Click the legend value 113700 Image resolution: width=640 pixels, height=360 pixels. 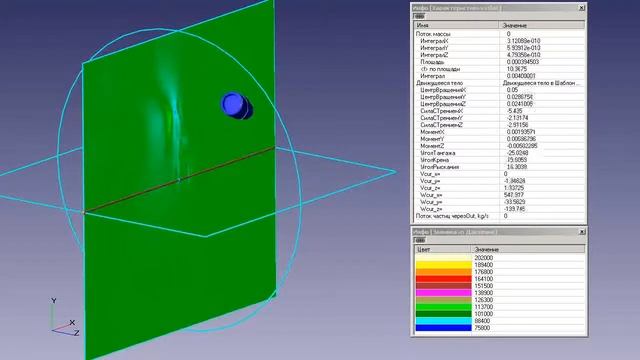[484, 307]
